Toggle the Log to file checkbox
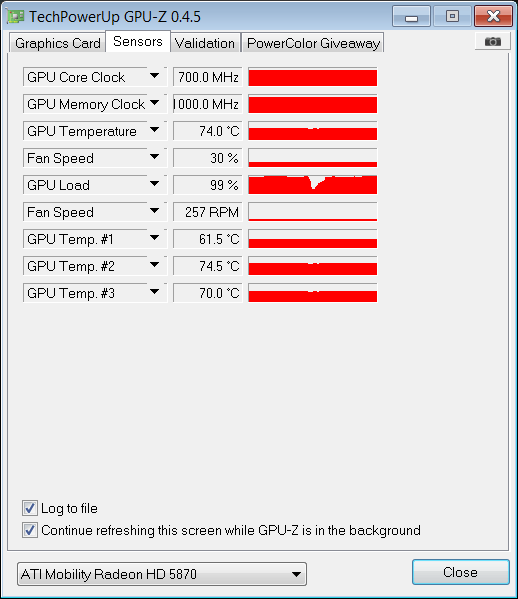 29,508
